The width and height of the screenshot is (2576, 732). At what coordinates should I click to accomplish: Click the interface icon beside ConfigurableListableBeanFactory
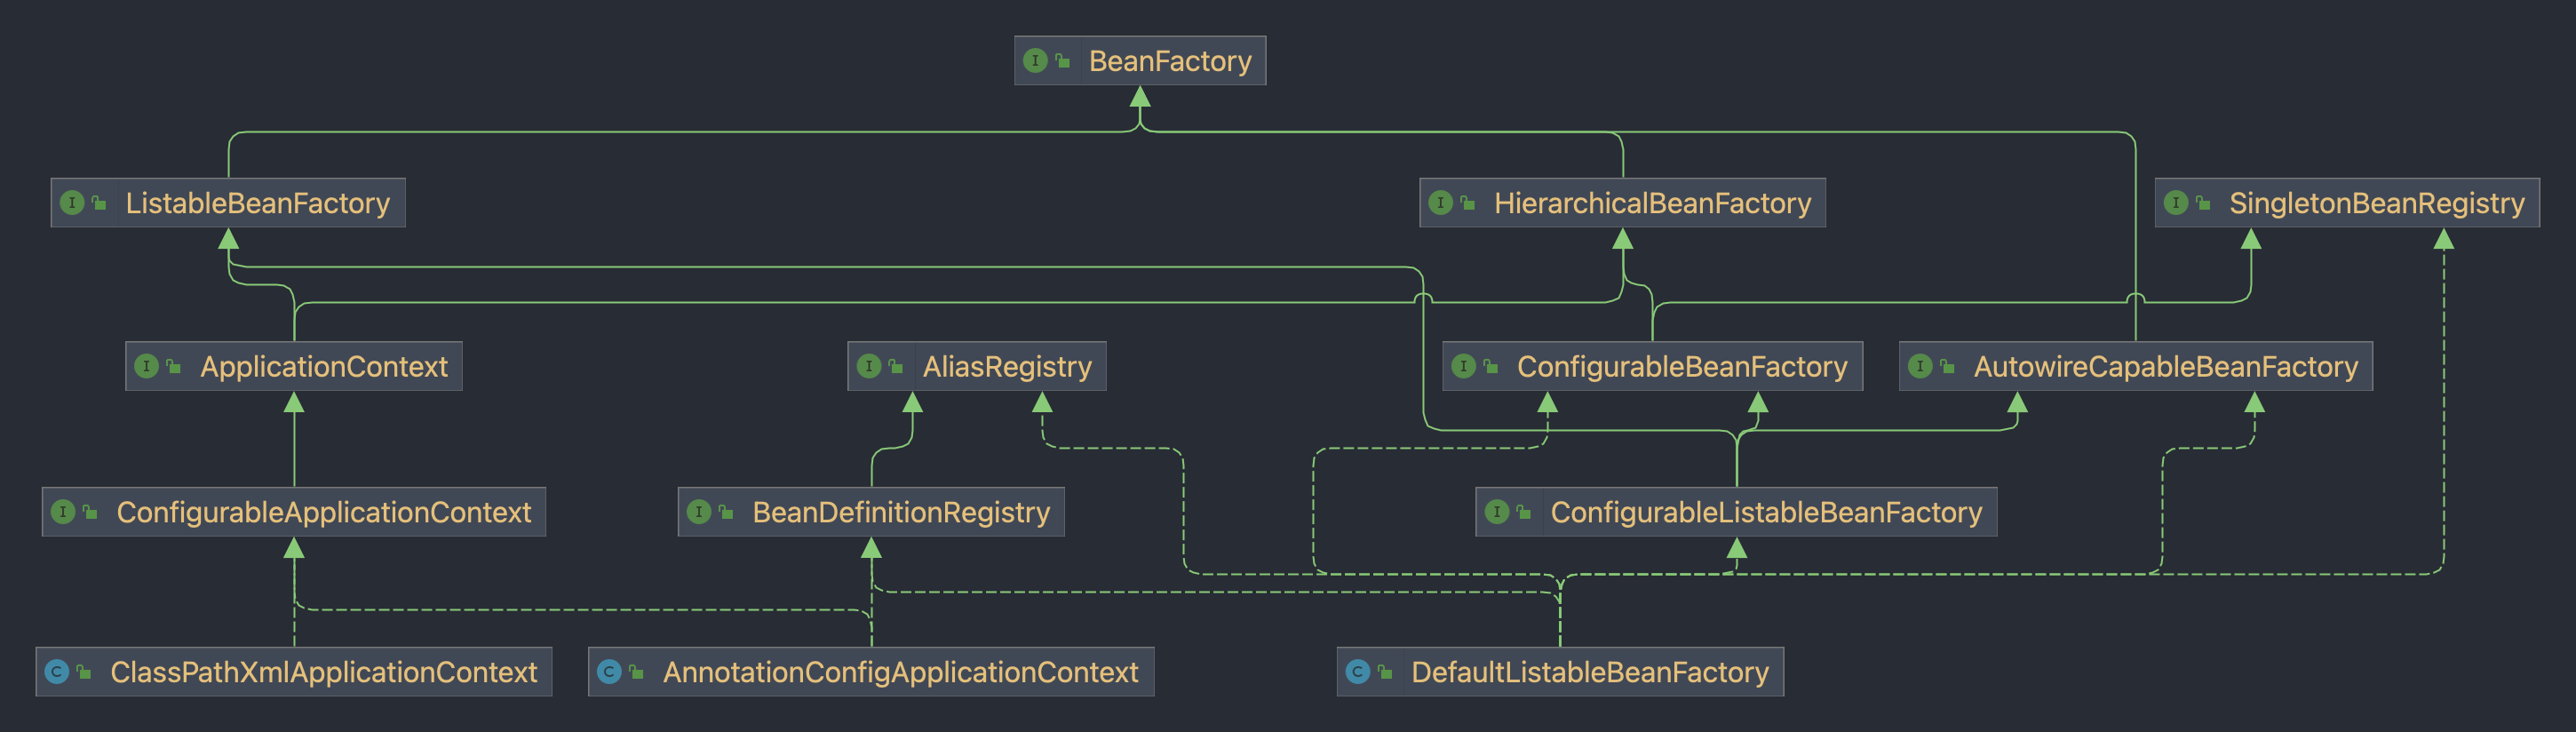coord(1497,512)
